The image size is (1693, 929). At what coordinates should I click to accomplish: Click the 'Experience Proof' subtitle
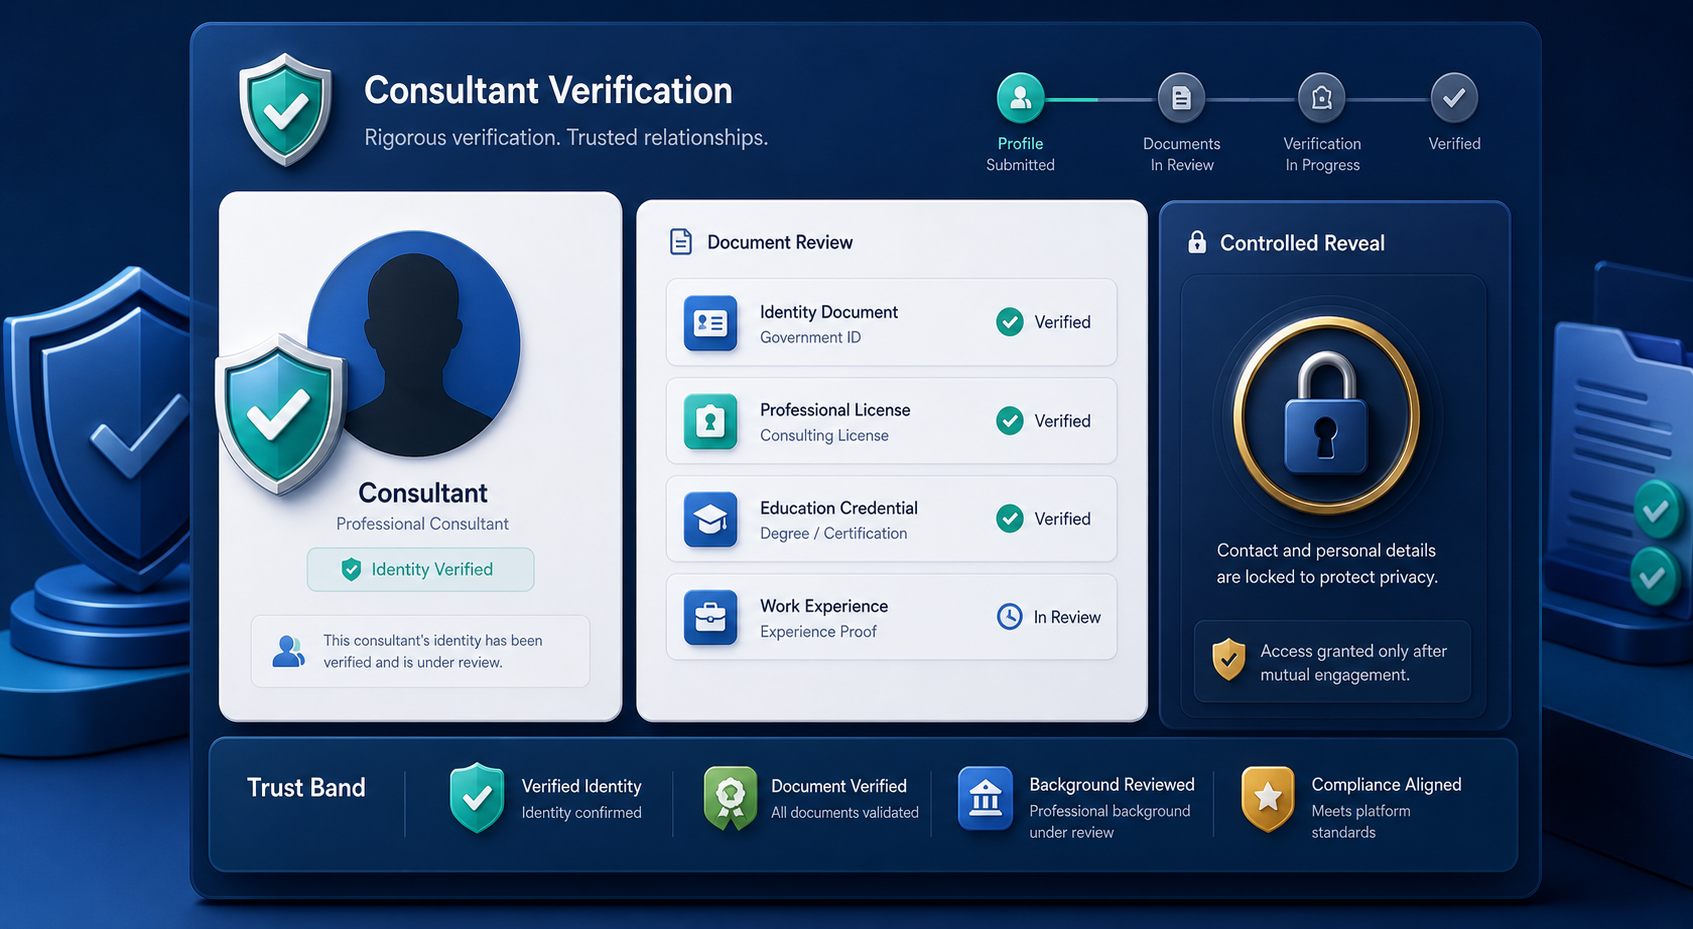(x=818, y=632)
